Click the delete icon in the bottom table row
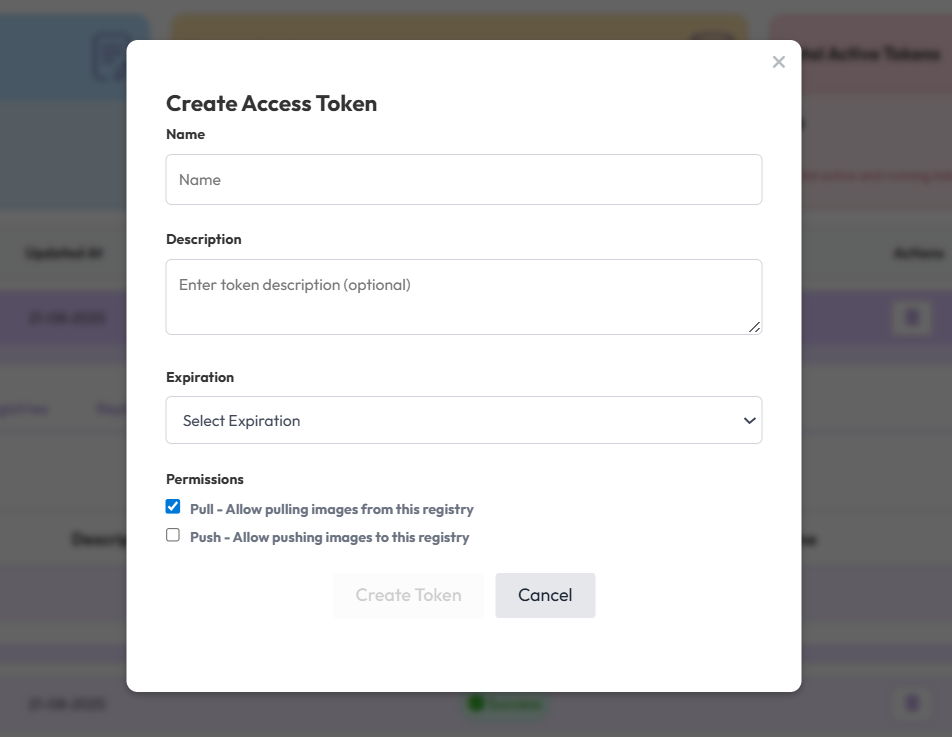 tap(911, 704)
